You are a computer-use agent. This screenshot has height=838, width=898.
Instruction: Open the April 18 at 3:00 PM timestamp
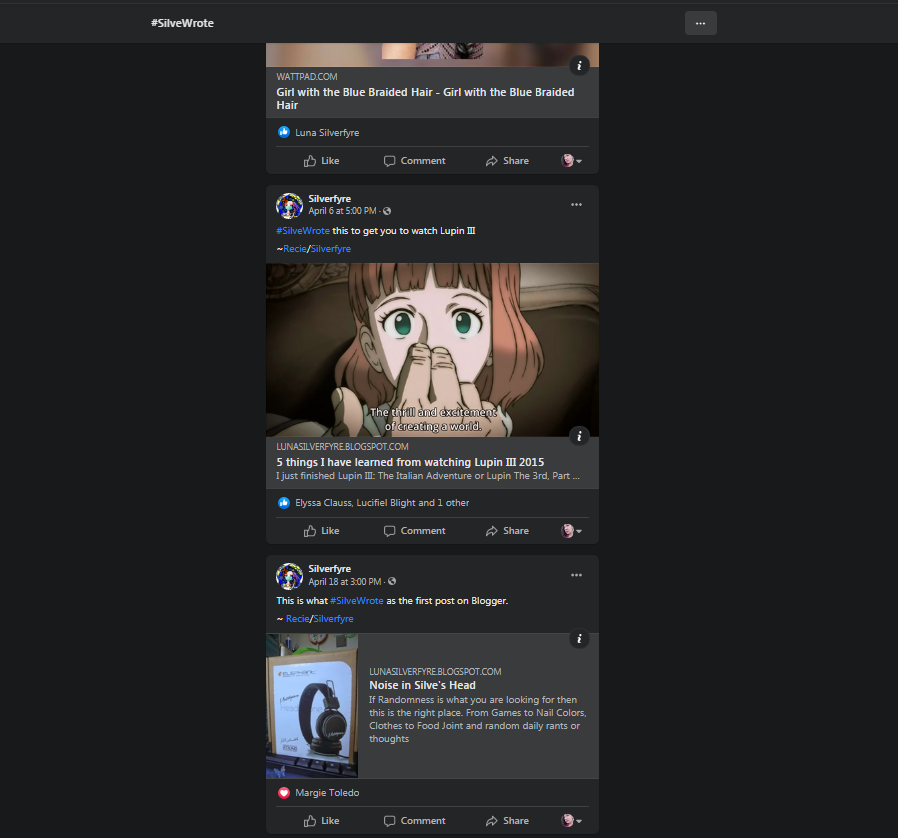click(345, 582)
